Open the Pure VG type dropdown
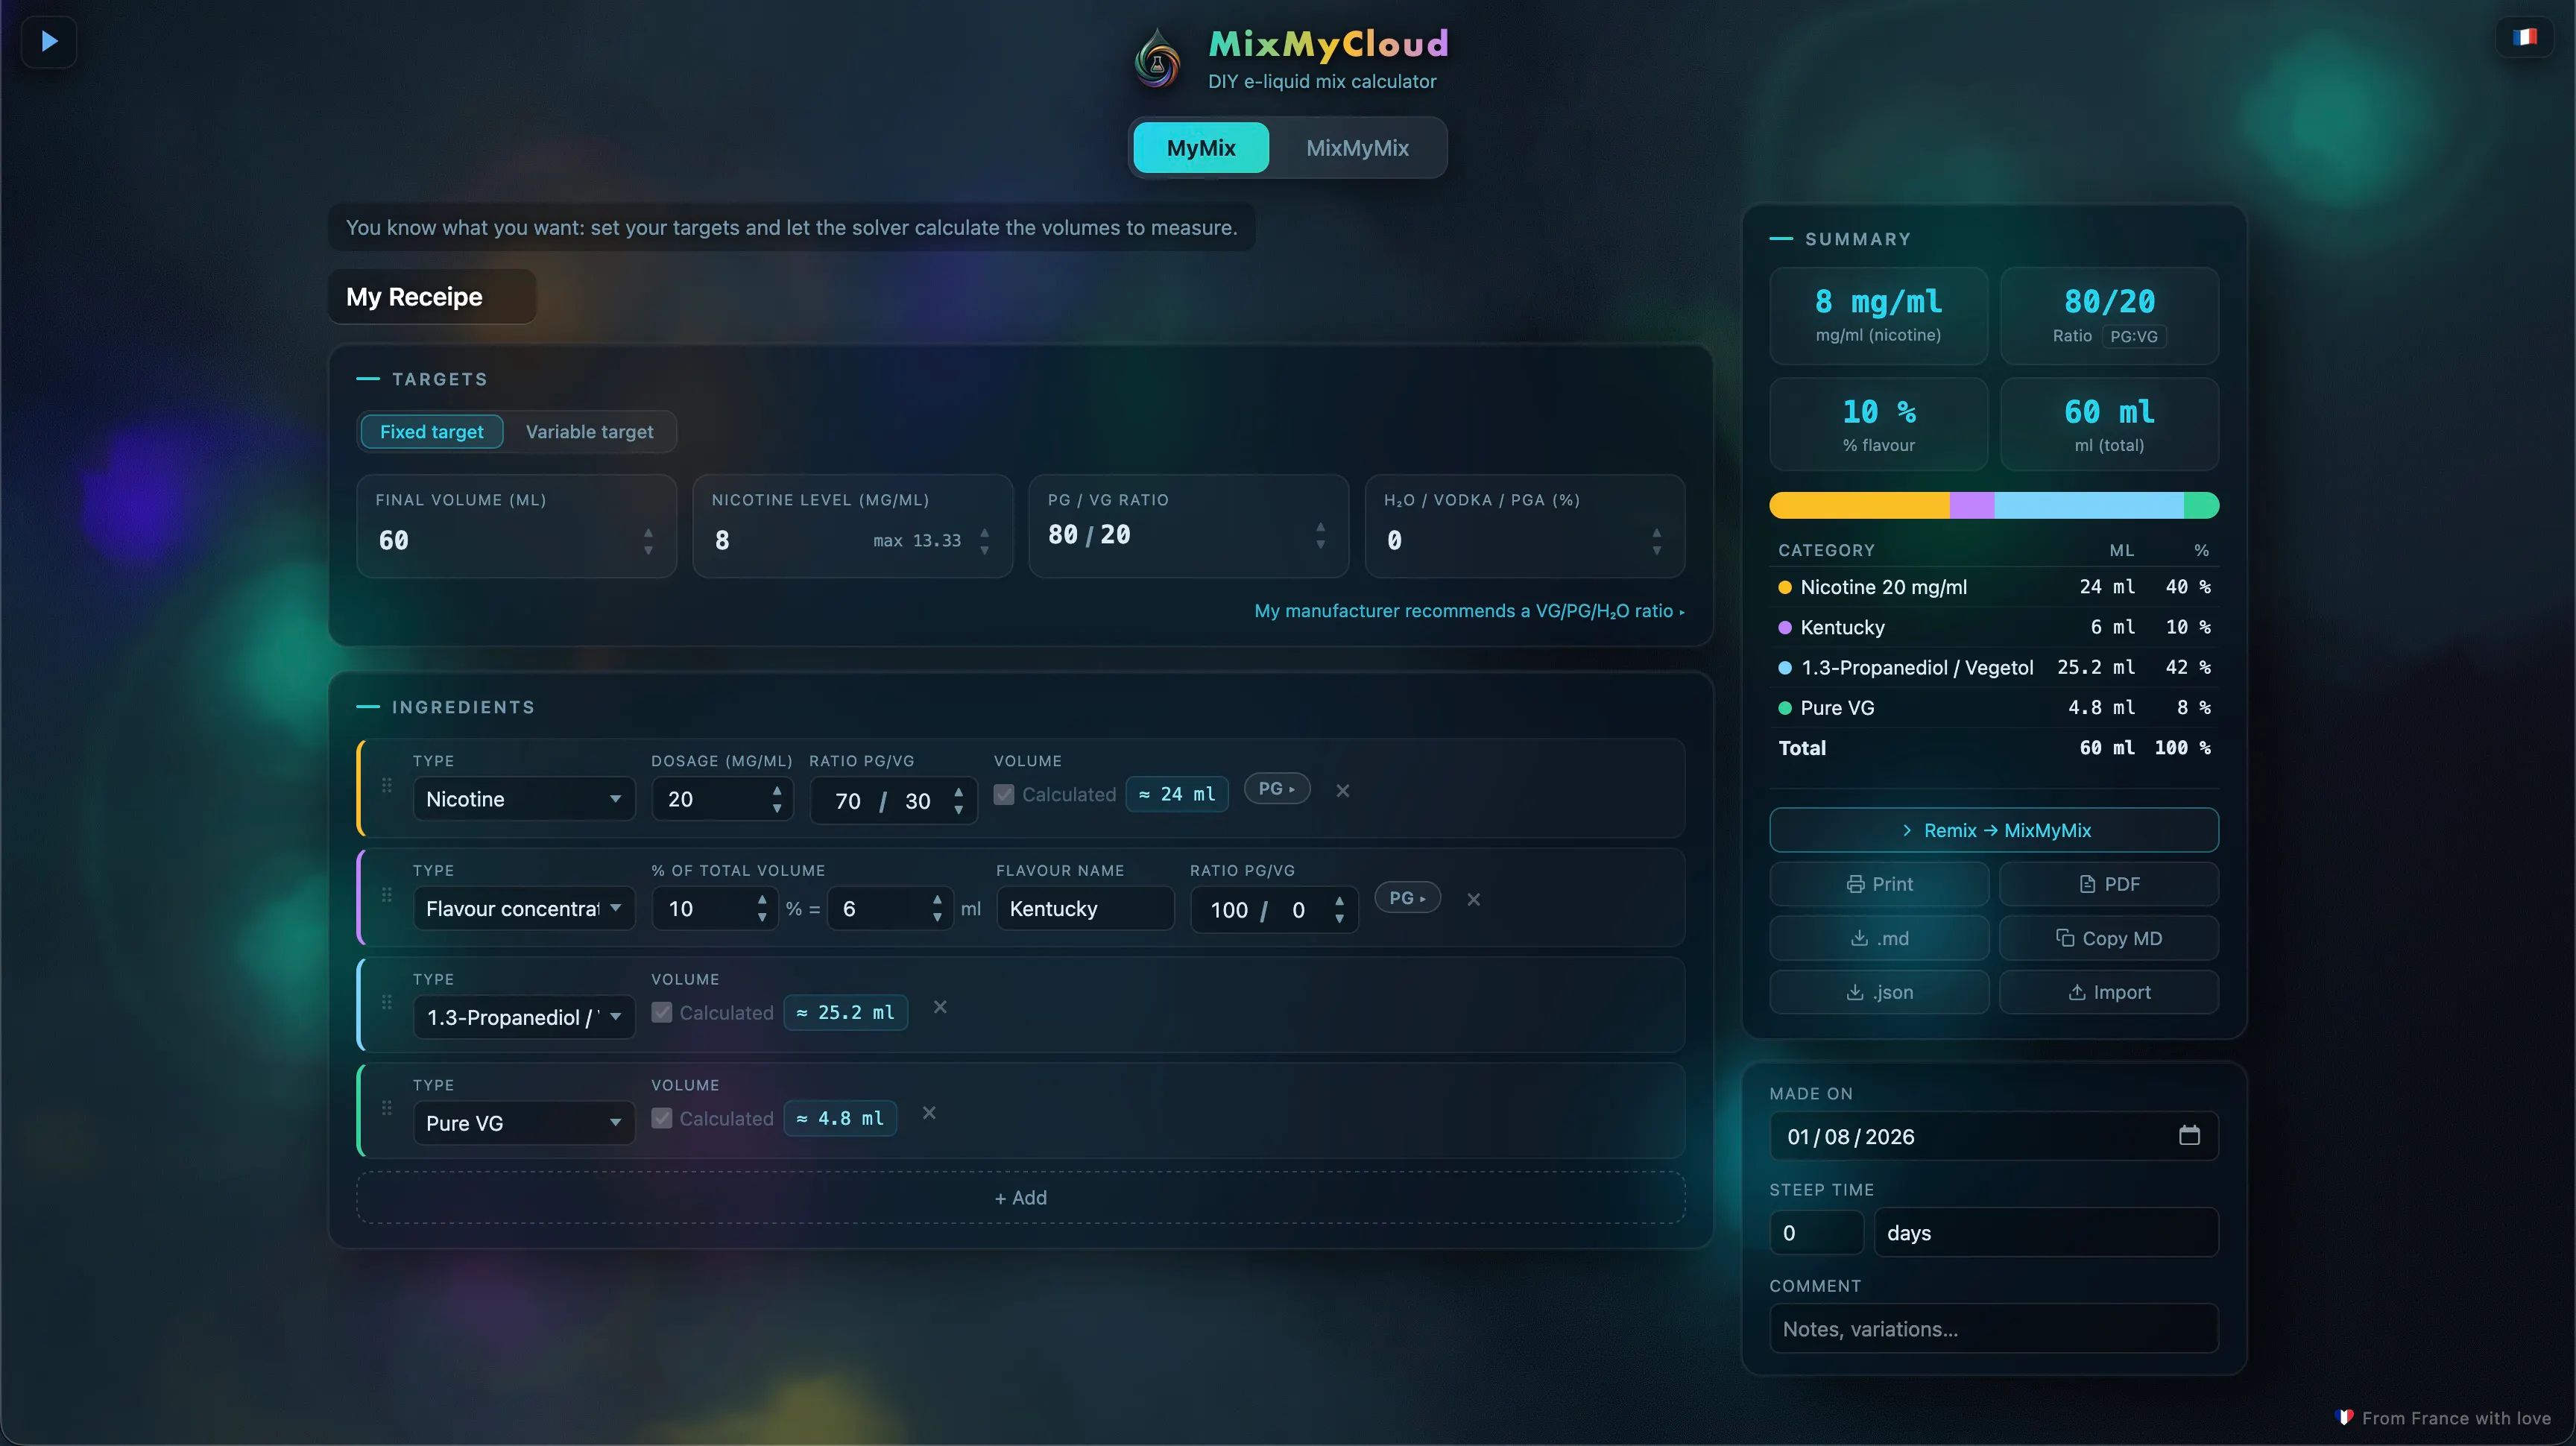 click(524, 1124)
